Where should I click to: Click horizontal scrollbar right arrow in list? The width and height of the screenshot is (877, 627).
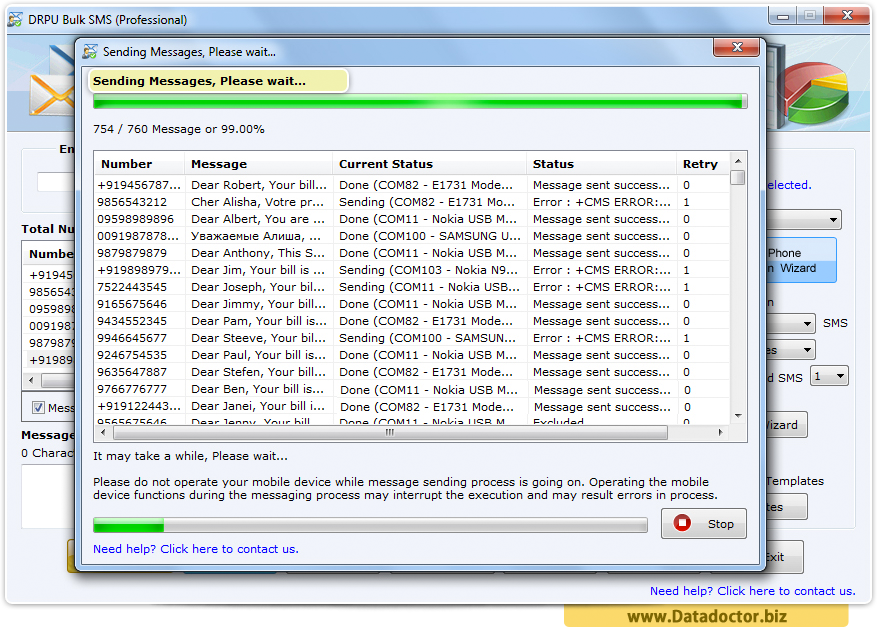click(720, 432)
